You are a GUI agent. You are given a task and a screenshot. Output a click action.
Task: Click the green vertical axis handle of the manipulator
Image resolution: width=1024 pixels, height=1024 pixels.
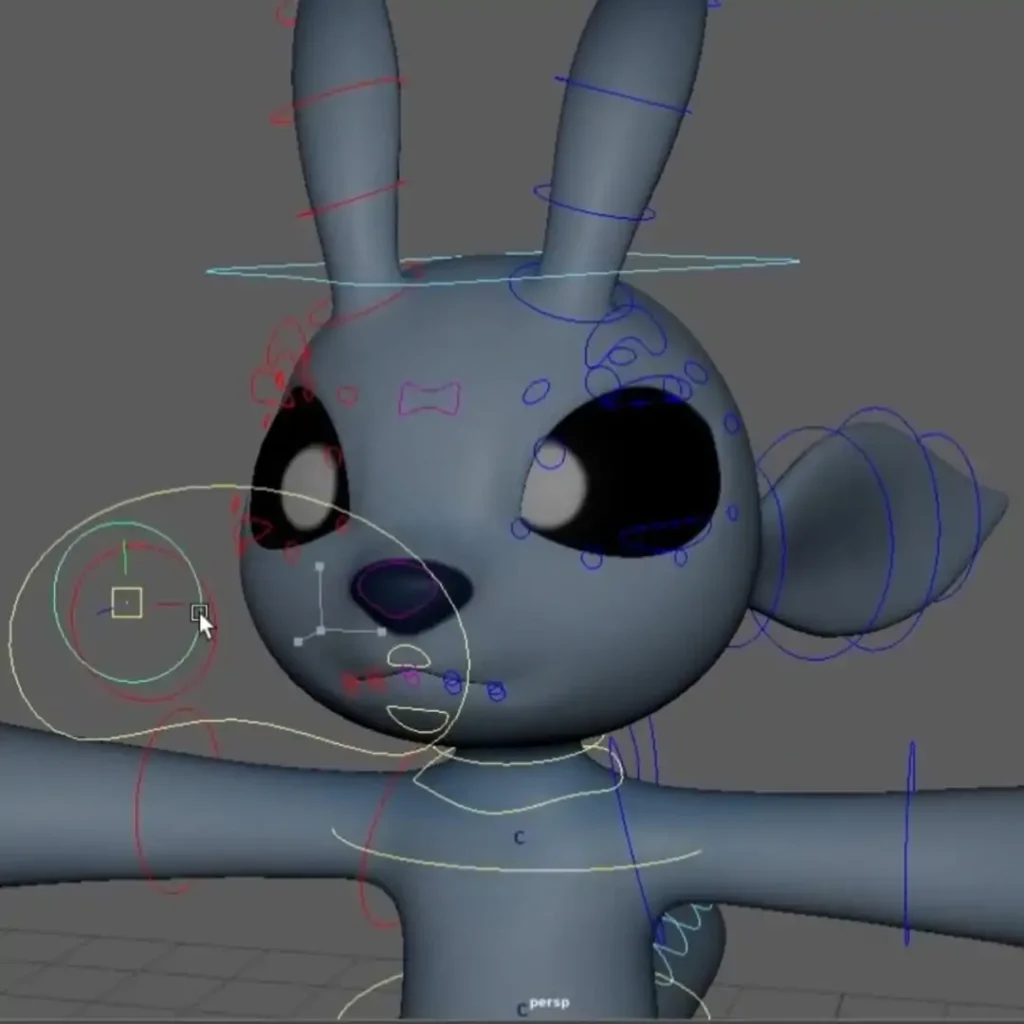pos(125,557)
